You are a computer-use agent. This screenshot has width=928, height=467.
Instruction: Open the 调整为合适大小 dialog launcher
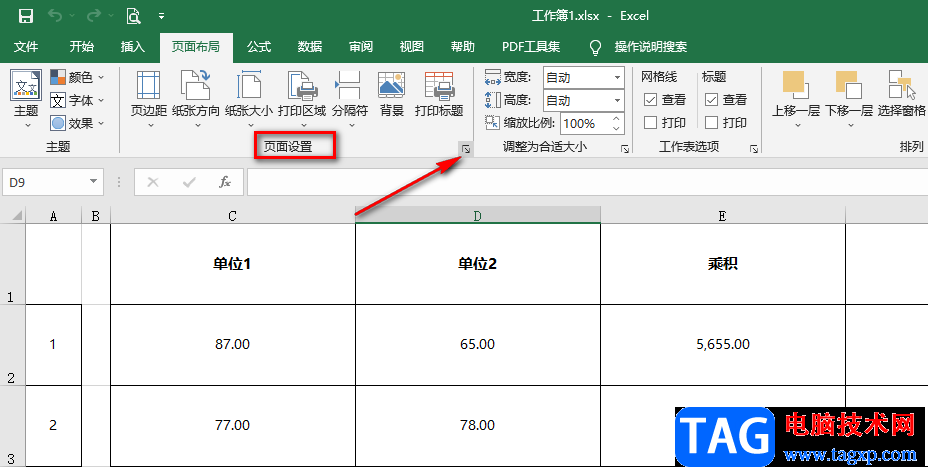click(625, 150)
